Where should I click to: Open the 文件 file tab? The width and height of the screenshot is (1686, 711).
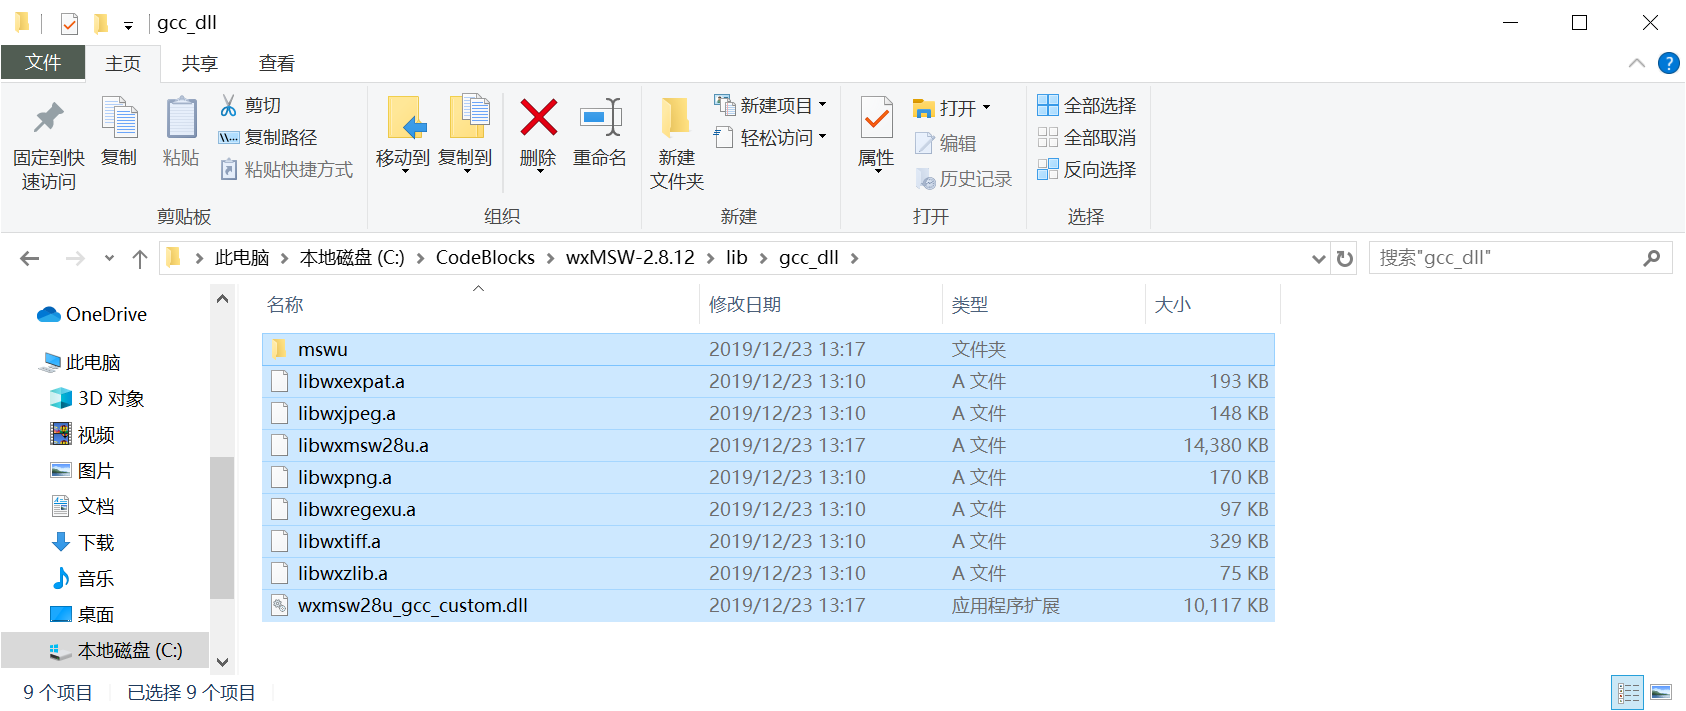click(43, 62)
